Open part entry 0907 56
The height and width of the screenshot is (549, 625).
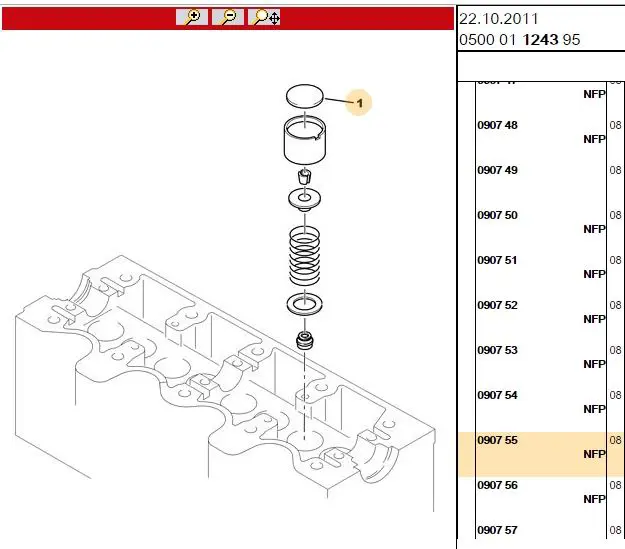497,486
